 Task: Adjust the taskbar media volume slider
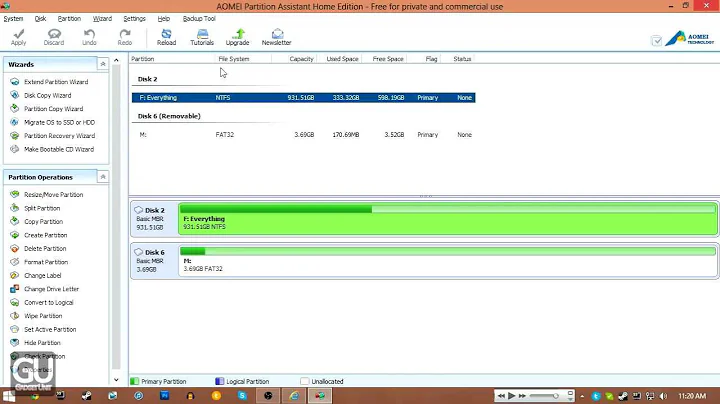(x=545, y=396)
